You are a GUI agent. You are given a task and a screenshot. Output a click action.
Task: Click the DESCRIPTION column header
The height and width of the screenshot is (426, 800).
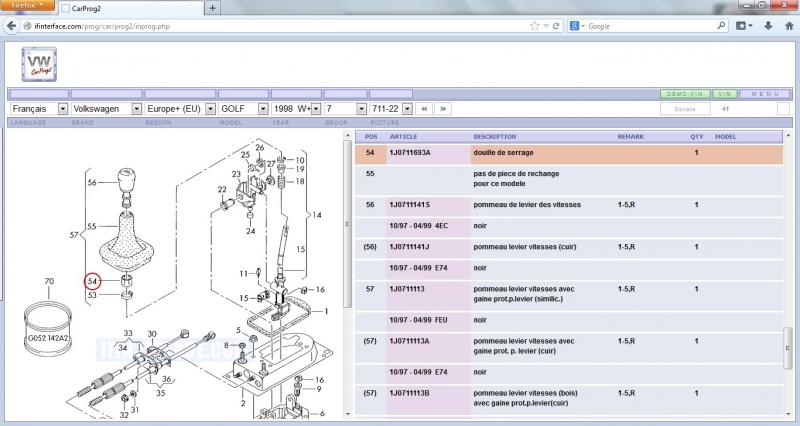[494, 137]
